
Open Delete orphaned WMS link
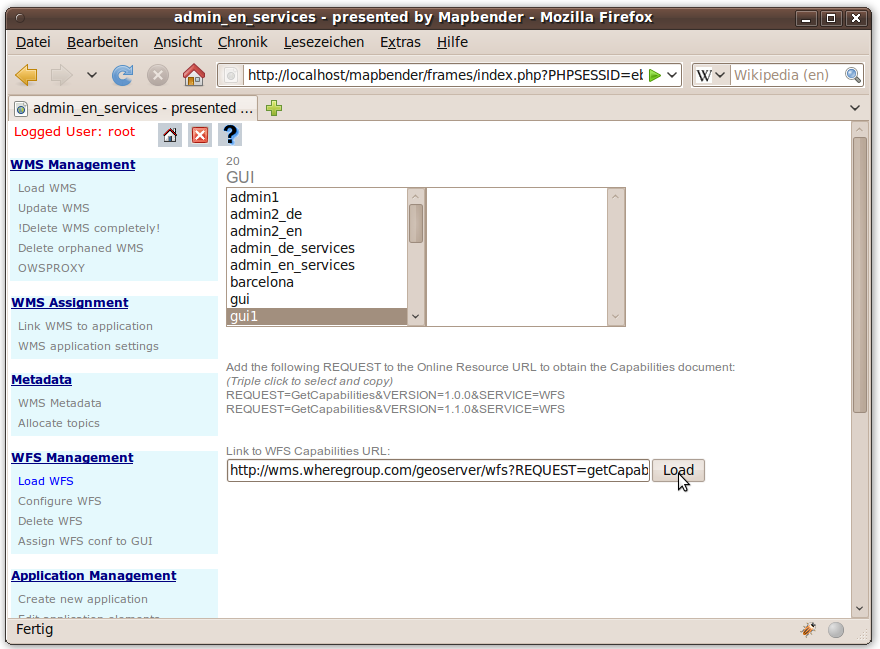pyautogui.click(x=80, y=248)
